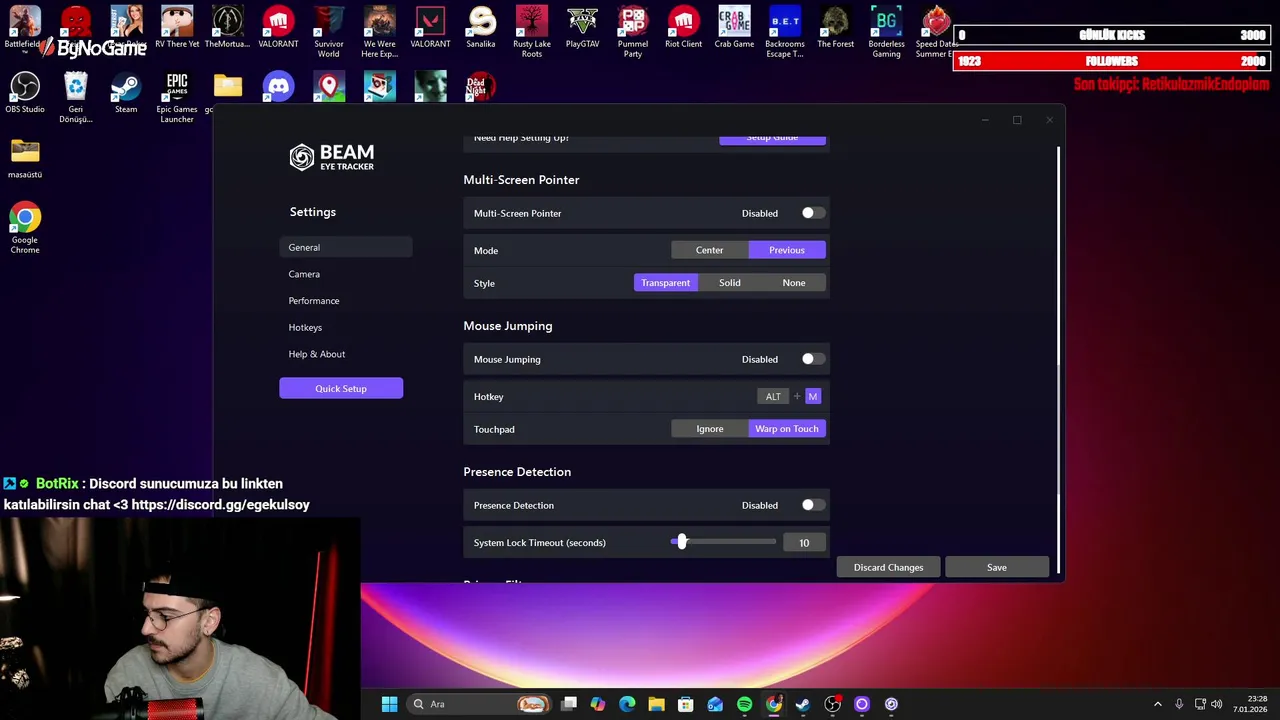The width and height of the screenshot is (1280, 720).
Task: Open Geri Dönüşüm recycle bin
Action: pyautogui.click(x=75, y=98)
